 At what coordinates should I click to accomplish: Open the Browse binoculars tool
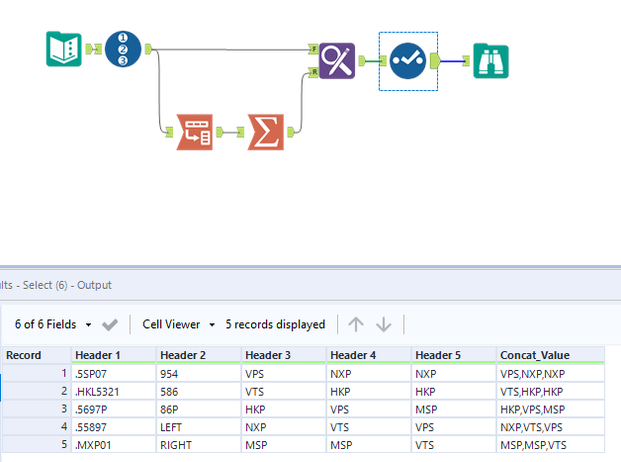click(491, 61)
